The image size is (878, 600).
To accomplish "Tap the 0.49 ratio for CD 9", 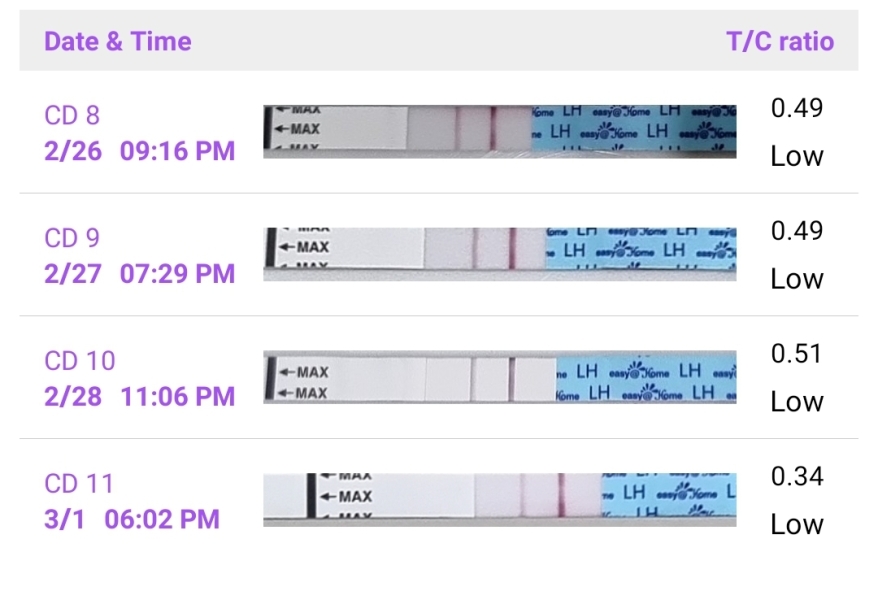I will (796, 230).
